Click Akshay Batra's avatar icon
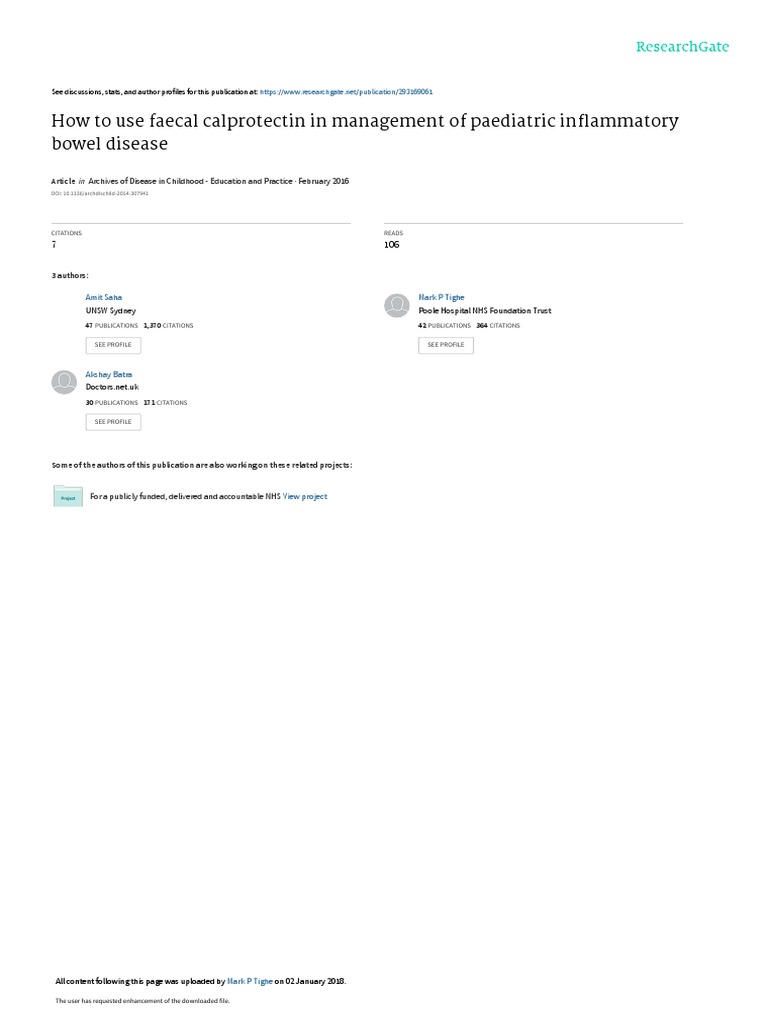The image size is (768, 1024). (x=64, y=382)
